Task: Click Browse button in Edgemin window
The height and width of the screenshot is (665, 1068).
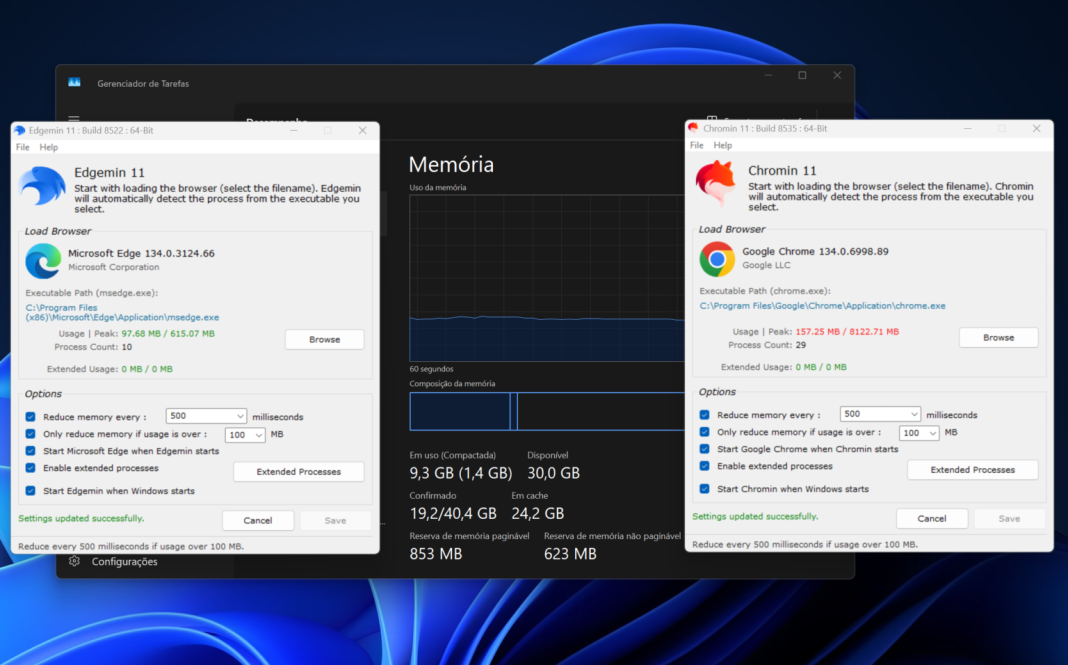Action: pos(324,340)
